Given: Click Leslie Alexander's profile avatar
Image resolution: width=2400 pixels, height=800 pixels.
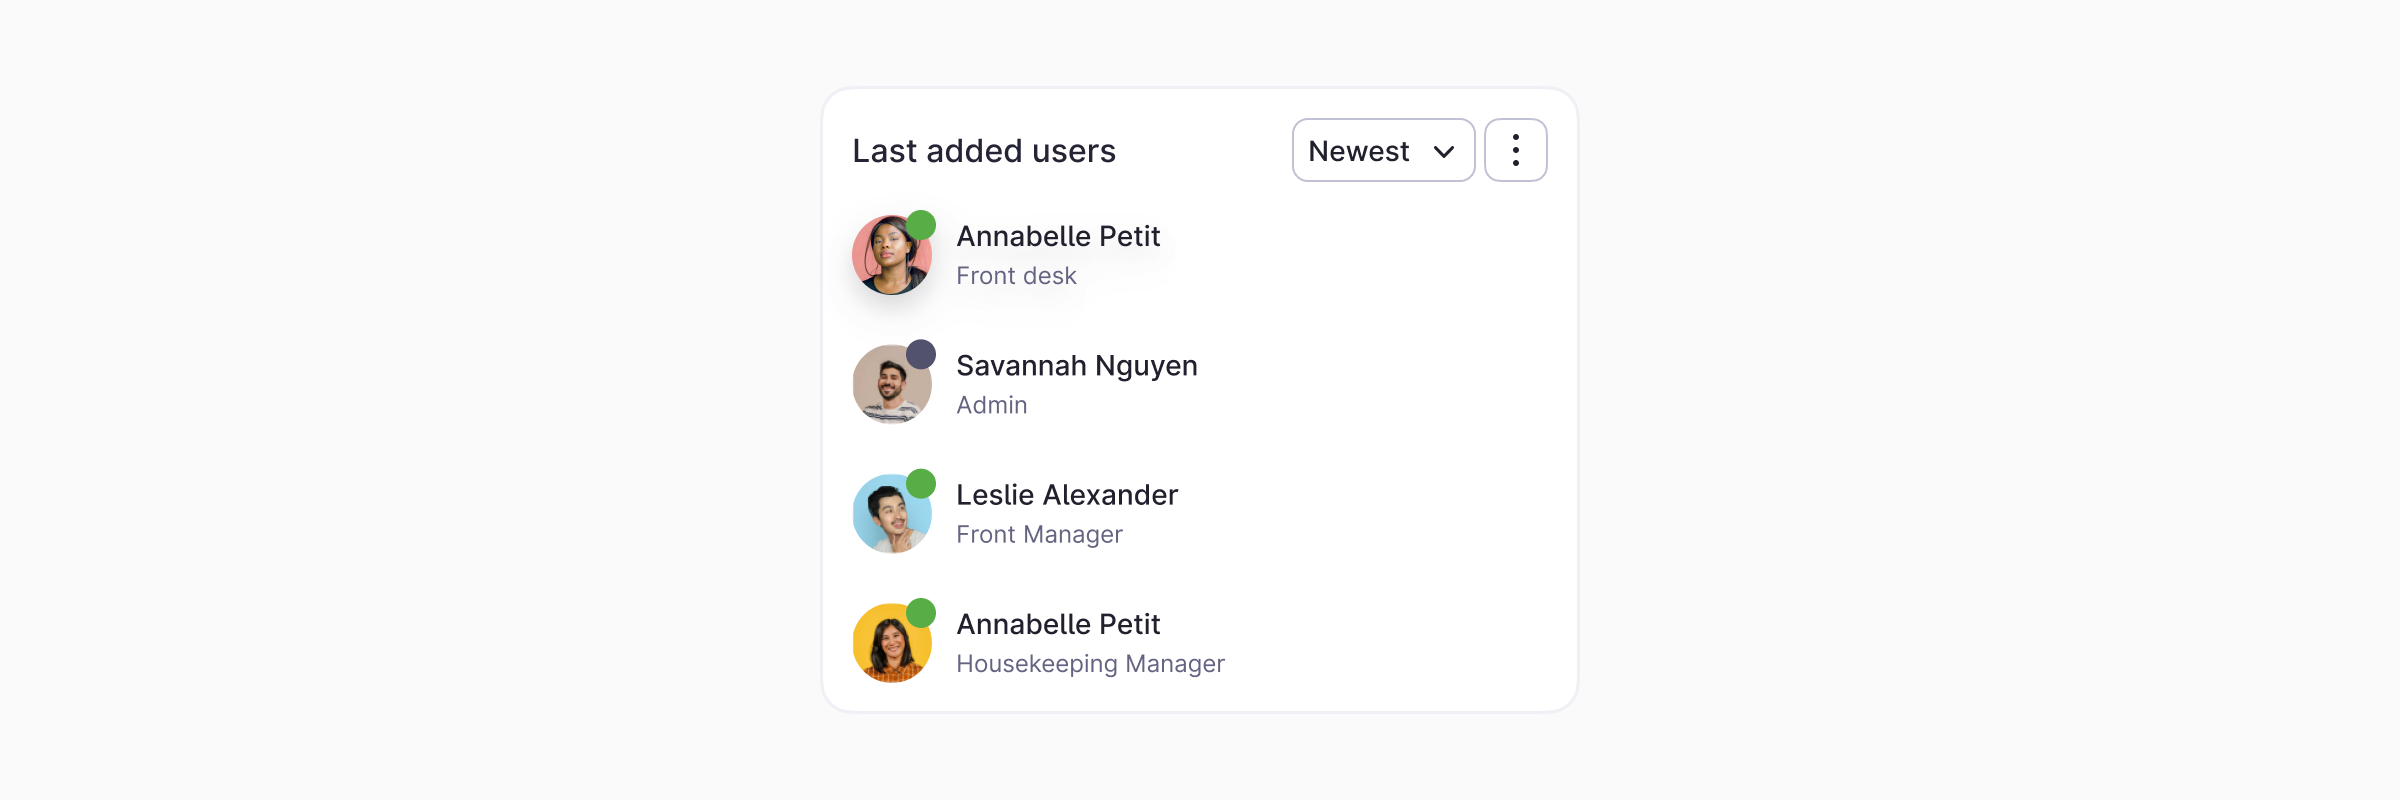Looking at the screenshot, I should pyautogui.click(x=890, y=514).
